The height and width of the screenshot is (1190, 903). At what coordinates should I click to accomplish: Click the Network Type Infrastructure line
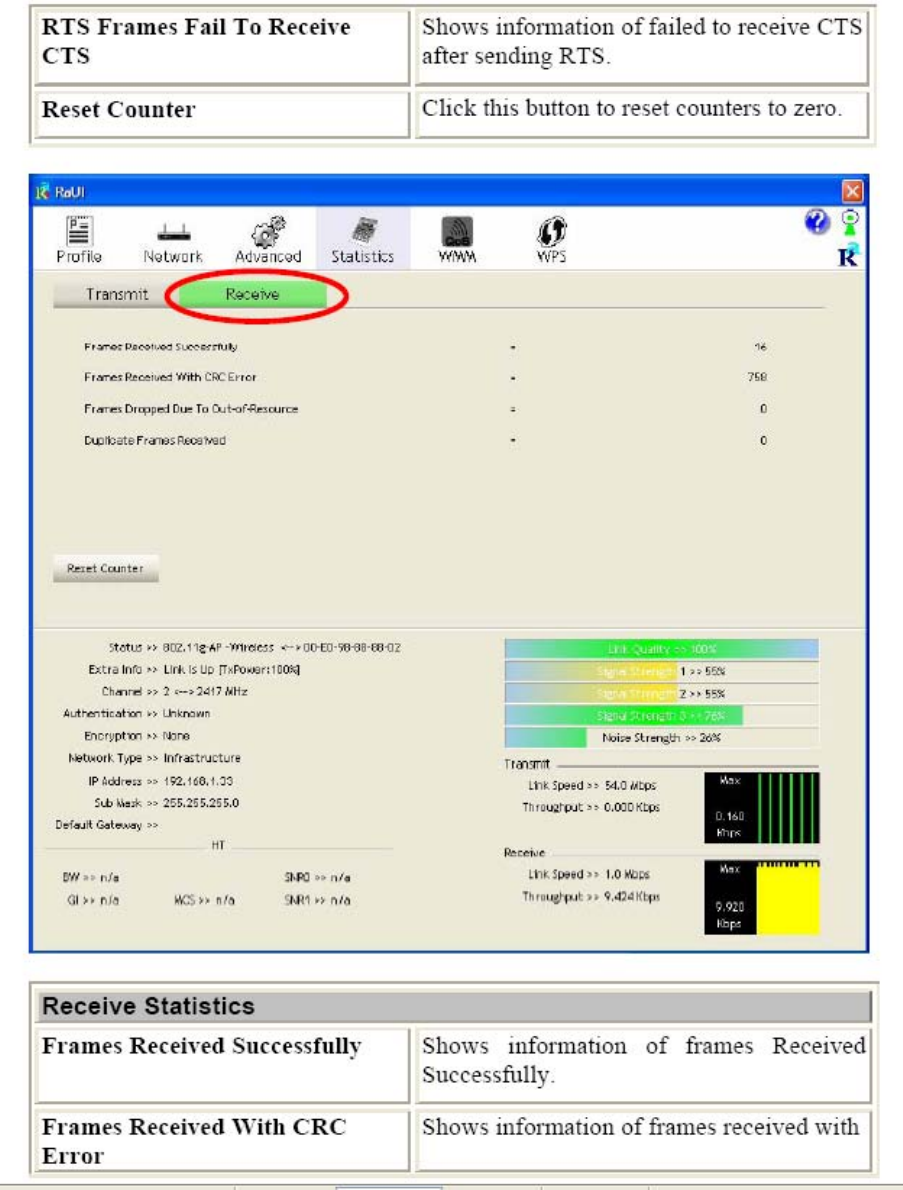154,758
